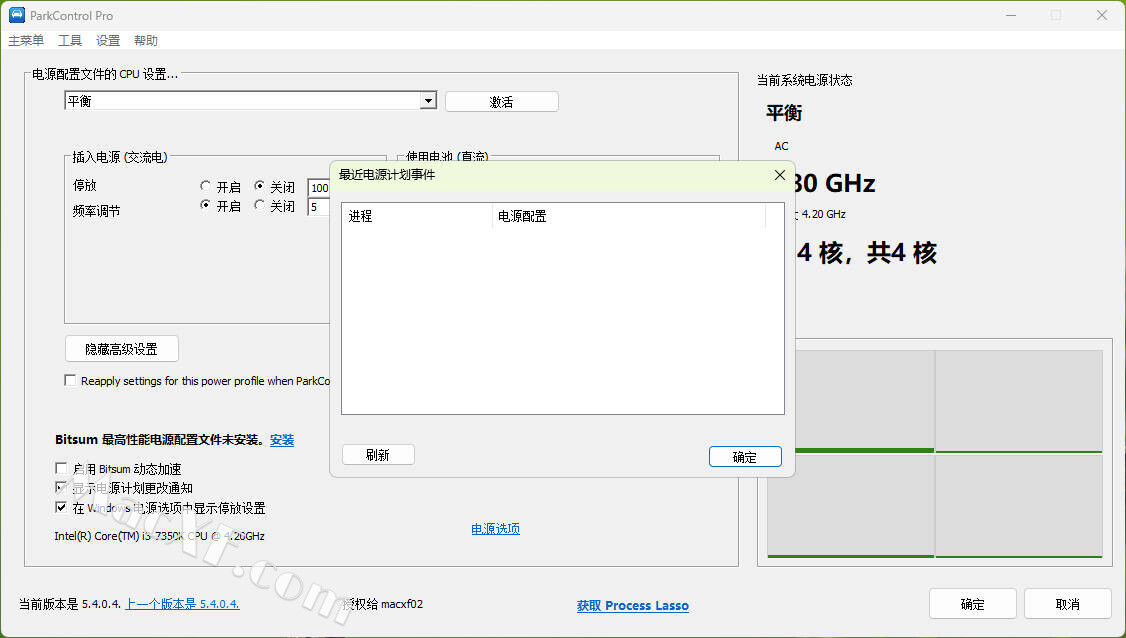Click the 进程 column header

417,216
